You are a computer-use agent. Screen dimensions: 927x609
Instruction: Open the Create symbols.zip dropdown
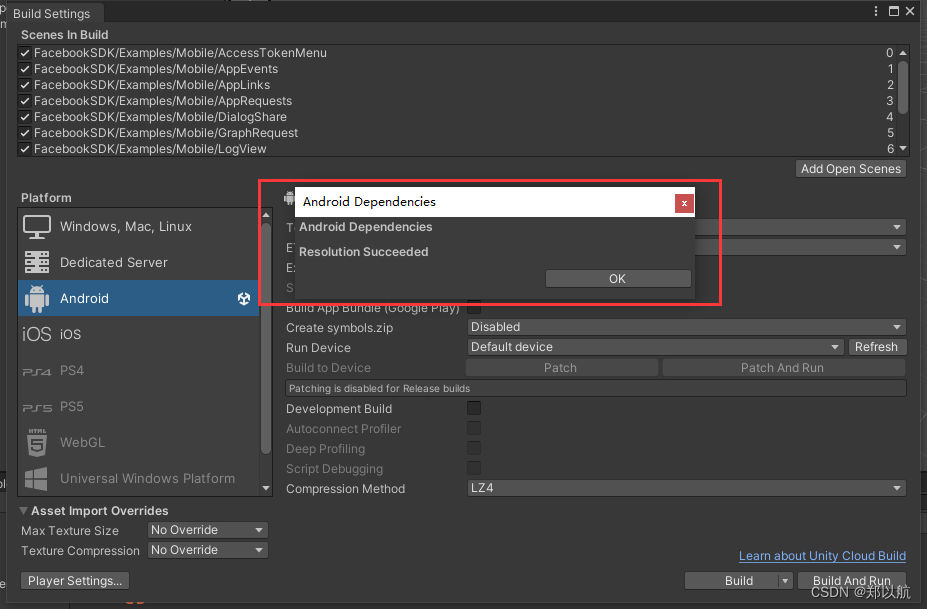click(686, 327)
